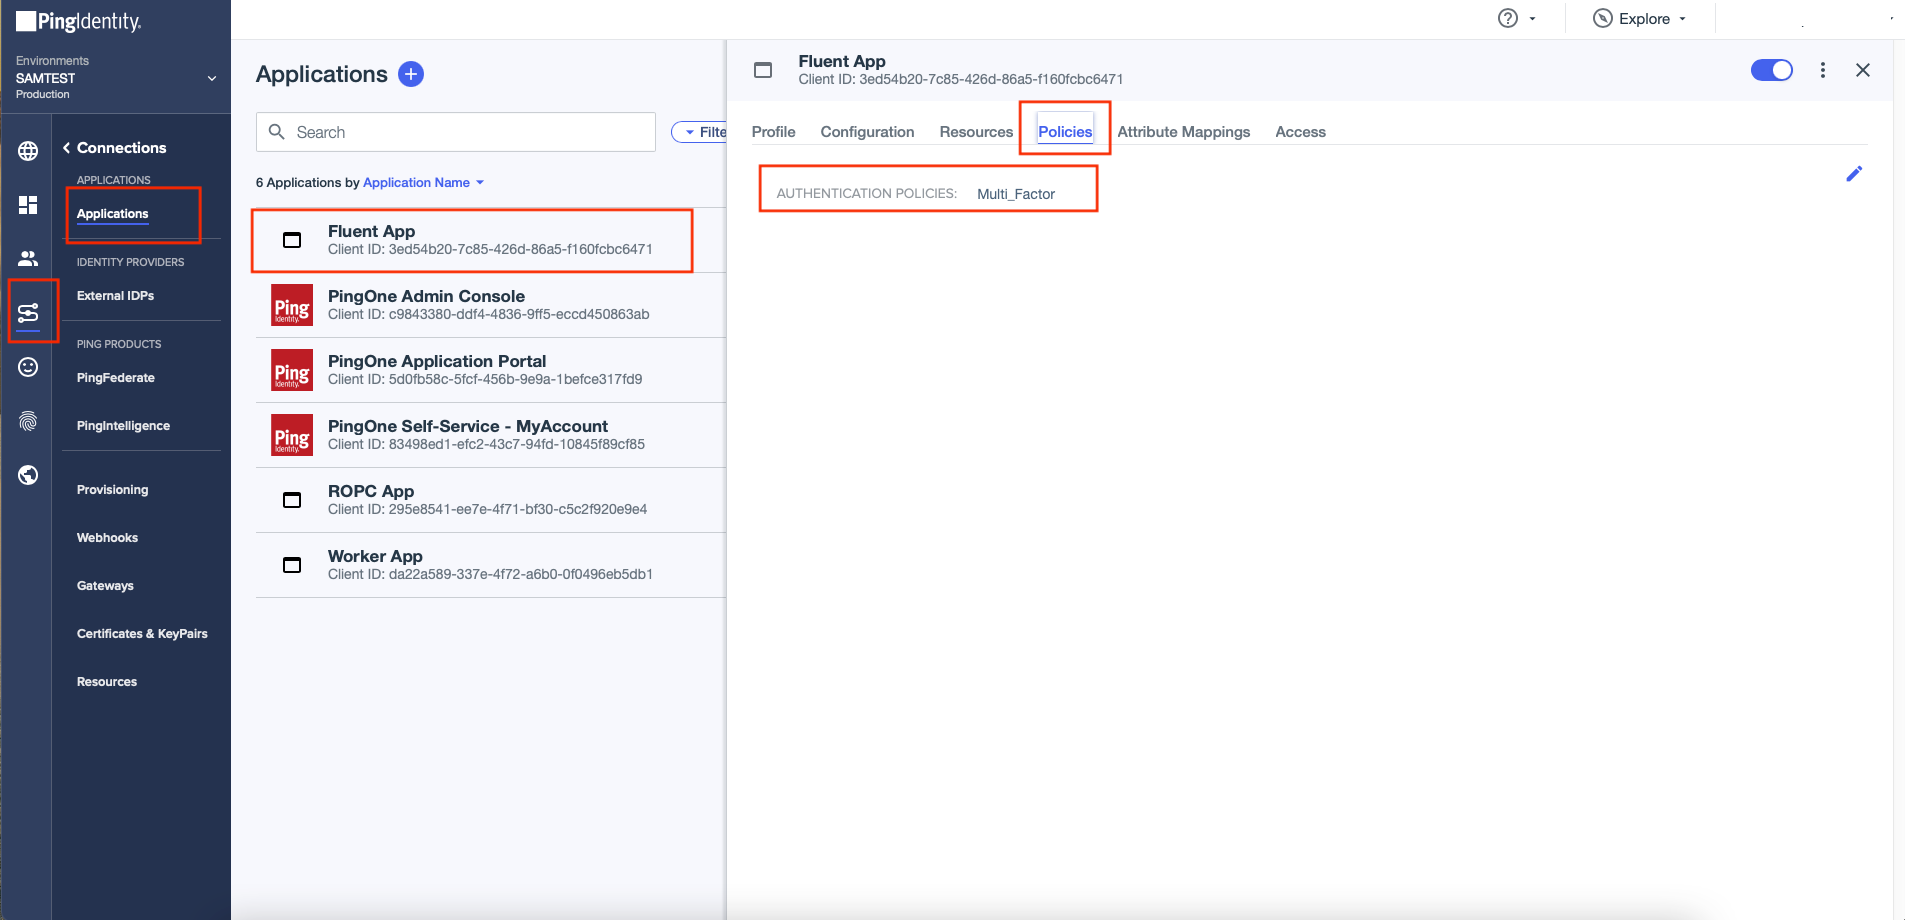Screen dimensions: 1905x920
Task: Open the three-dot menu for Fluent App
Action: pyautogui.click(x=1822, y=70)
